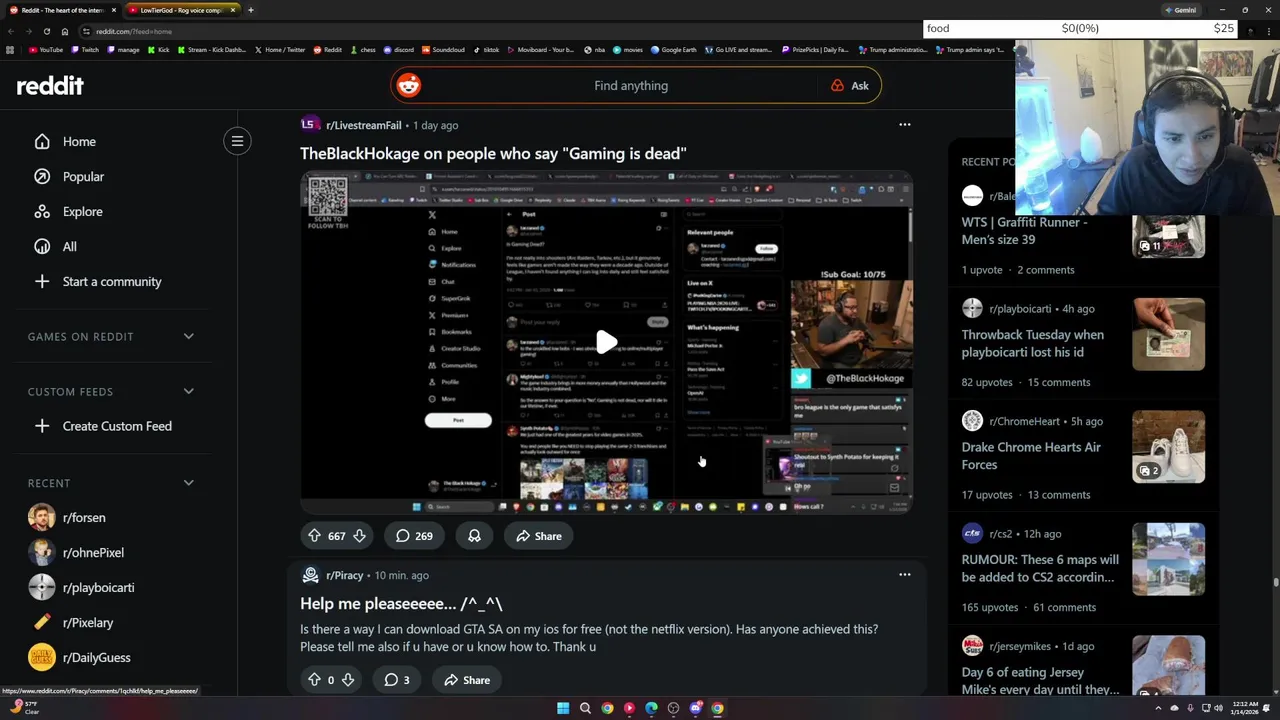
Task: Open Kick bookmark
Action: point(159,50)
